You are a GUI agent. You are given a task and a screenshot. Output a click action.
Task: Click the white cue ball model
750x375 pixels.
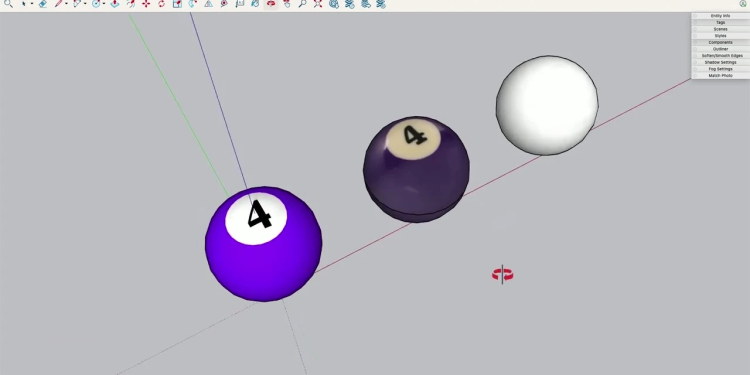click(x=547, y=105)
